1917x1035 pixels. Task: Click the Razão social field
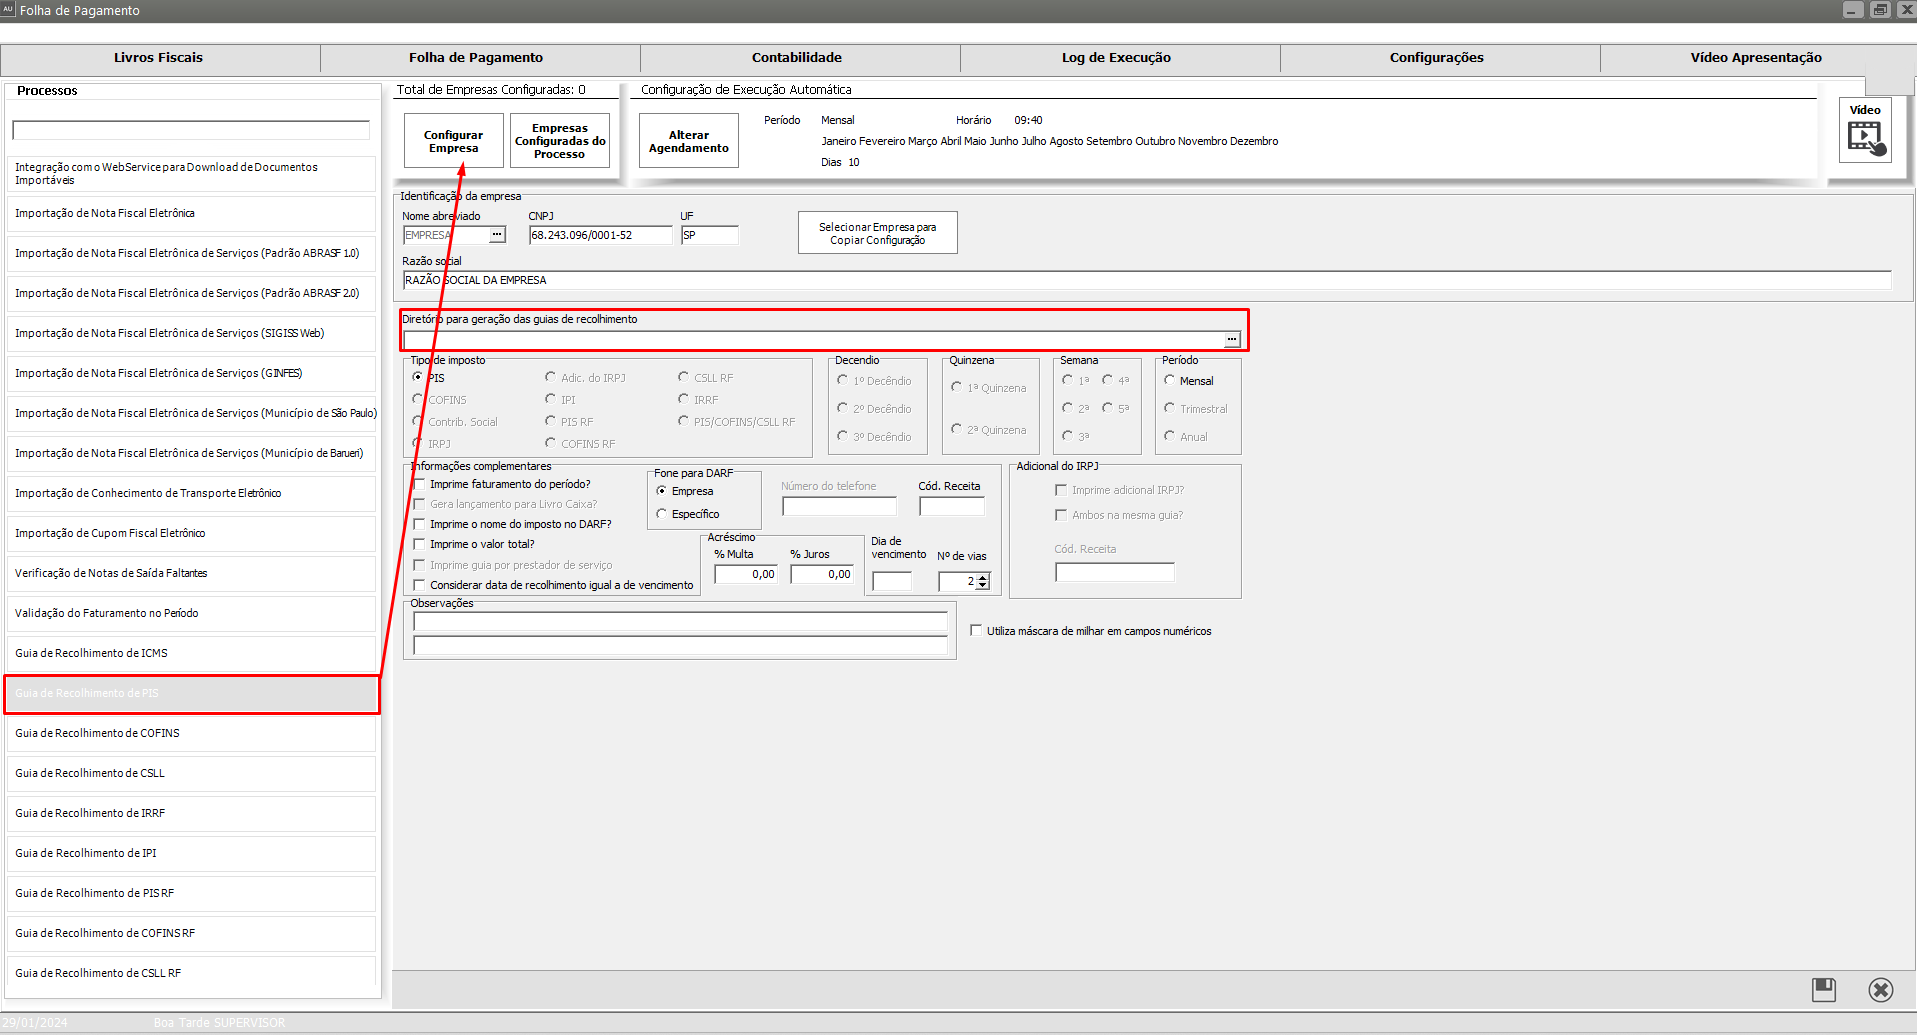click(1147, 280)
